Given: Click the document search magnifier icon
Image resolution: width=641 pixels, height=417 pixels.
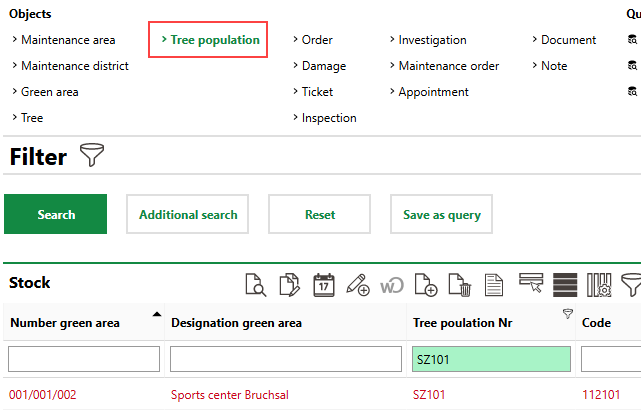Looking at the screenshot, I should [256, 285].
